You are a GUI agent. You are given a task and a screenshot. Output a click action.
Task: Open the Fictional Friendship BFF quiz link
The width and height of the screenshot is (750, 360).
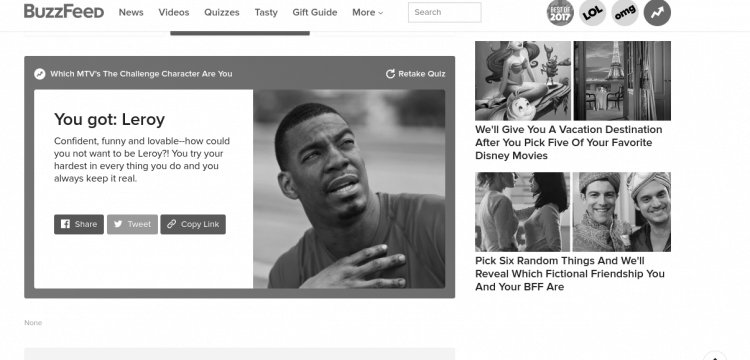(570, 274)
